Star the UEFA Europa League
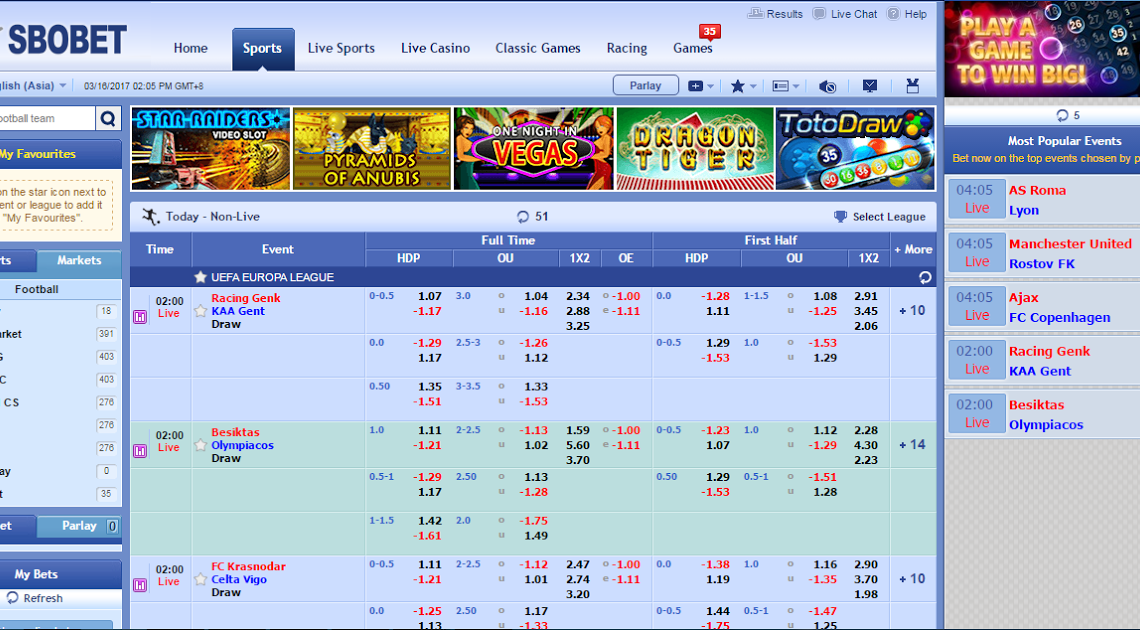 tap(201, 277)
